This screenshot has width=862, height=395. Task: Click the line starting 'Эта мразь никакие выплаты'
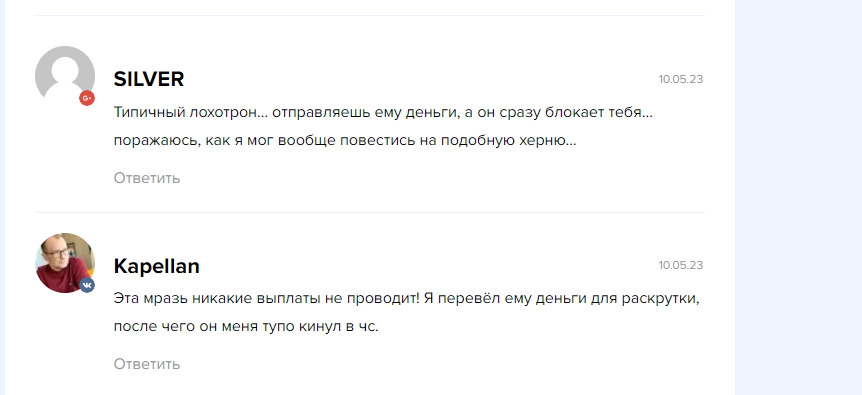click(406, 299)
